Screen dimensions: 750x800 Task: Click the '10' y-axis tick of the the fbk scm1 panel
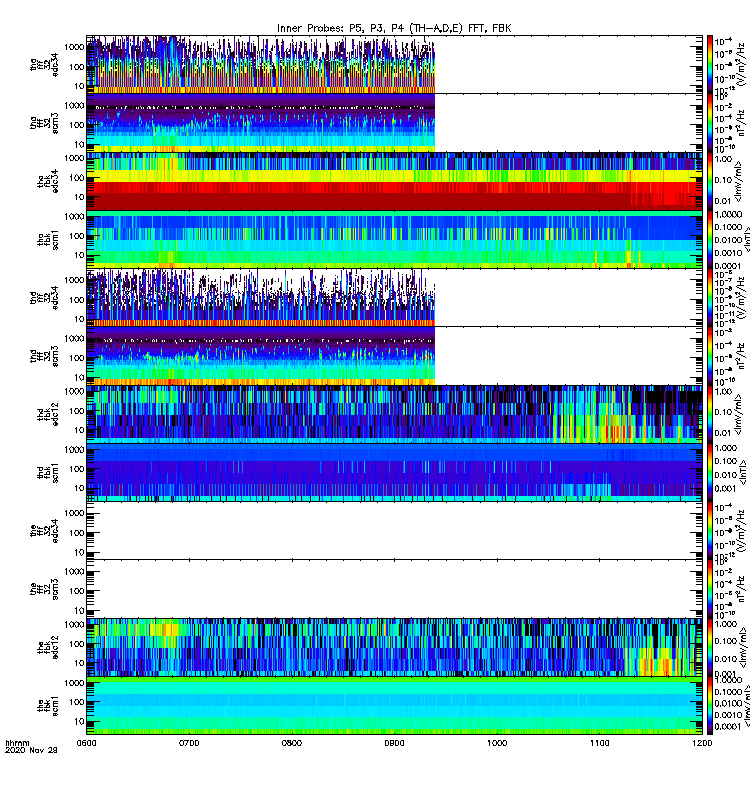pyautogui.click(x=79, y=721)
